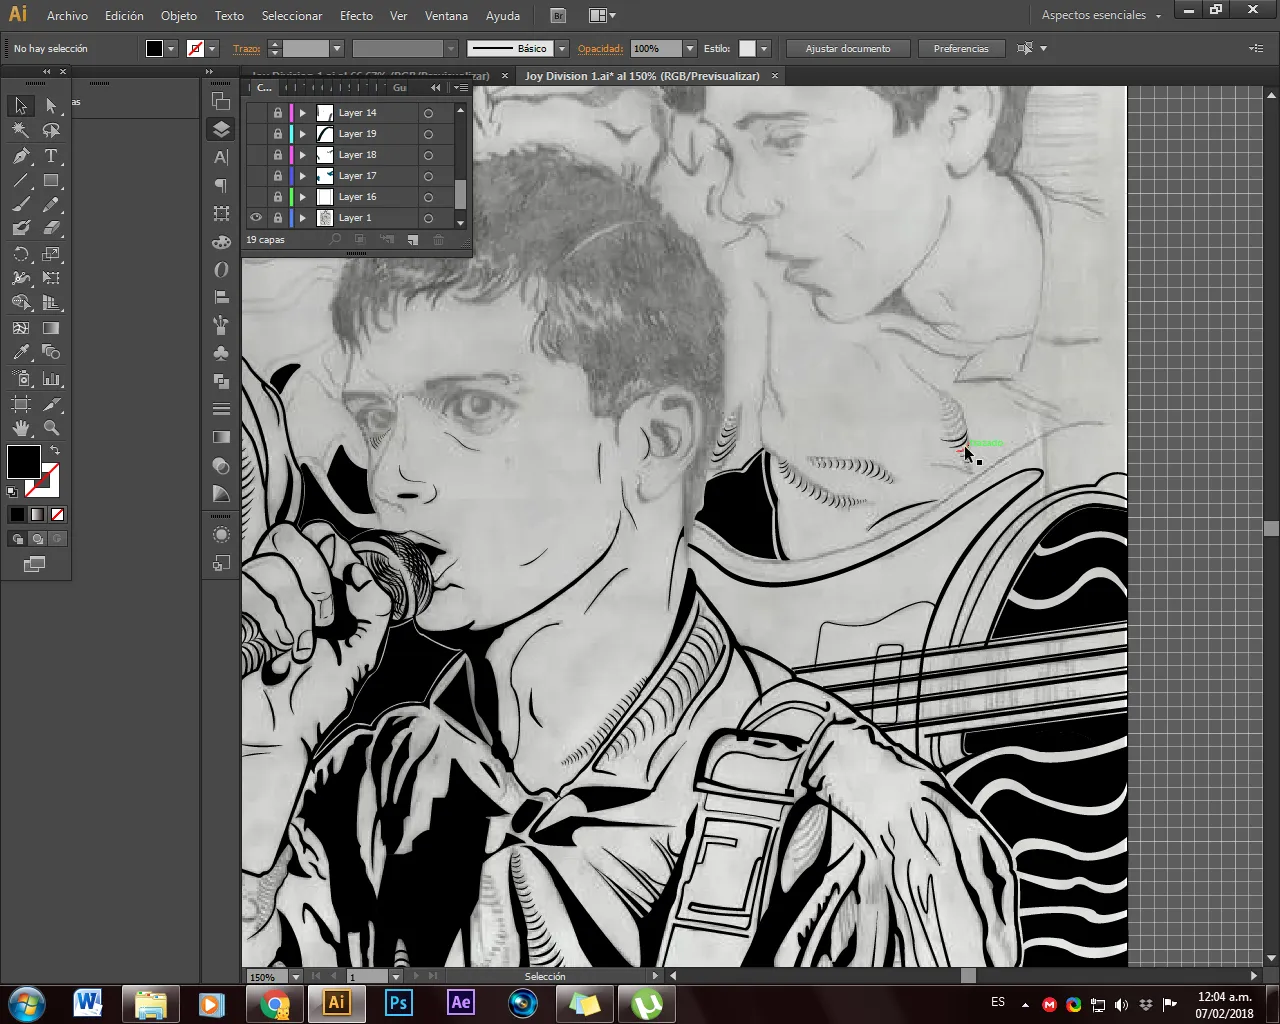The image size is (1280, 1024).
Task: Click the new layer icon in Layers panel
Action: pyautogui.click(x=412, y=240)
